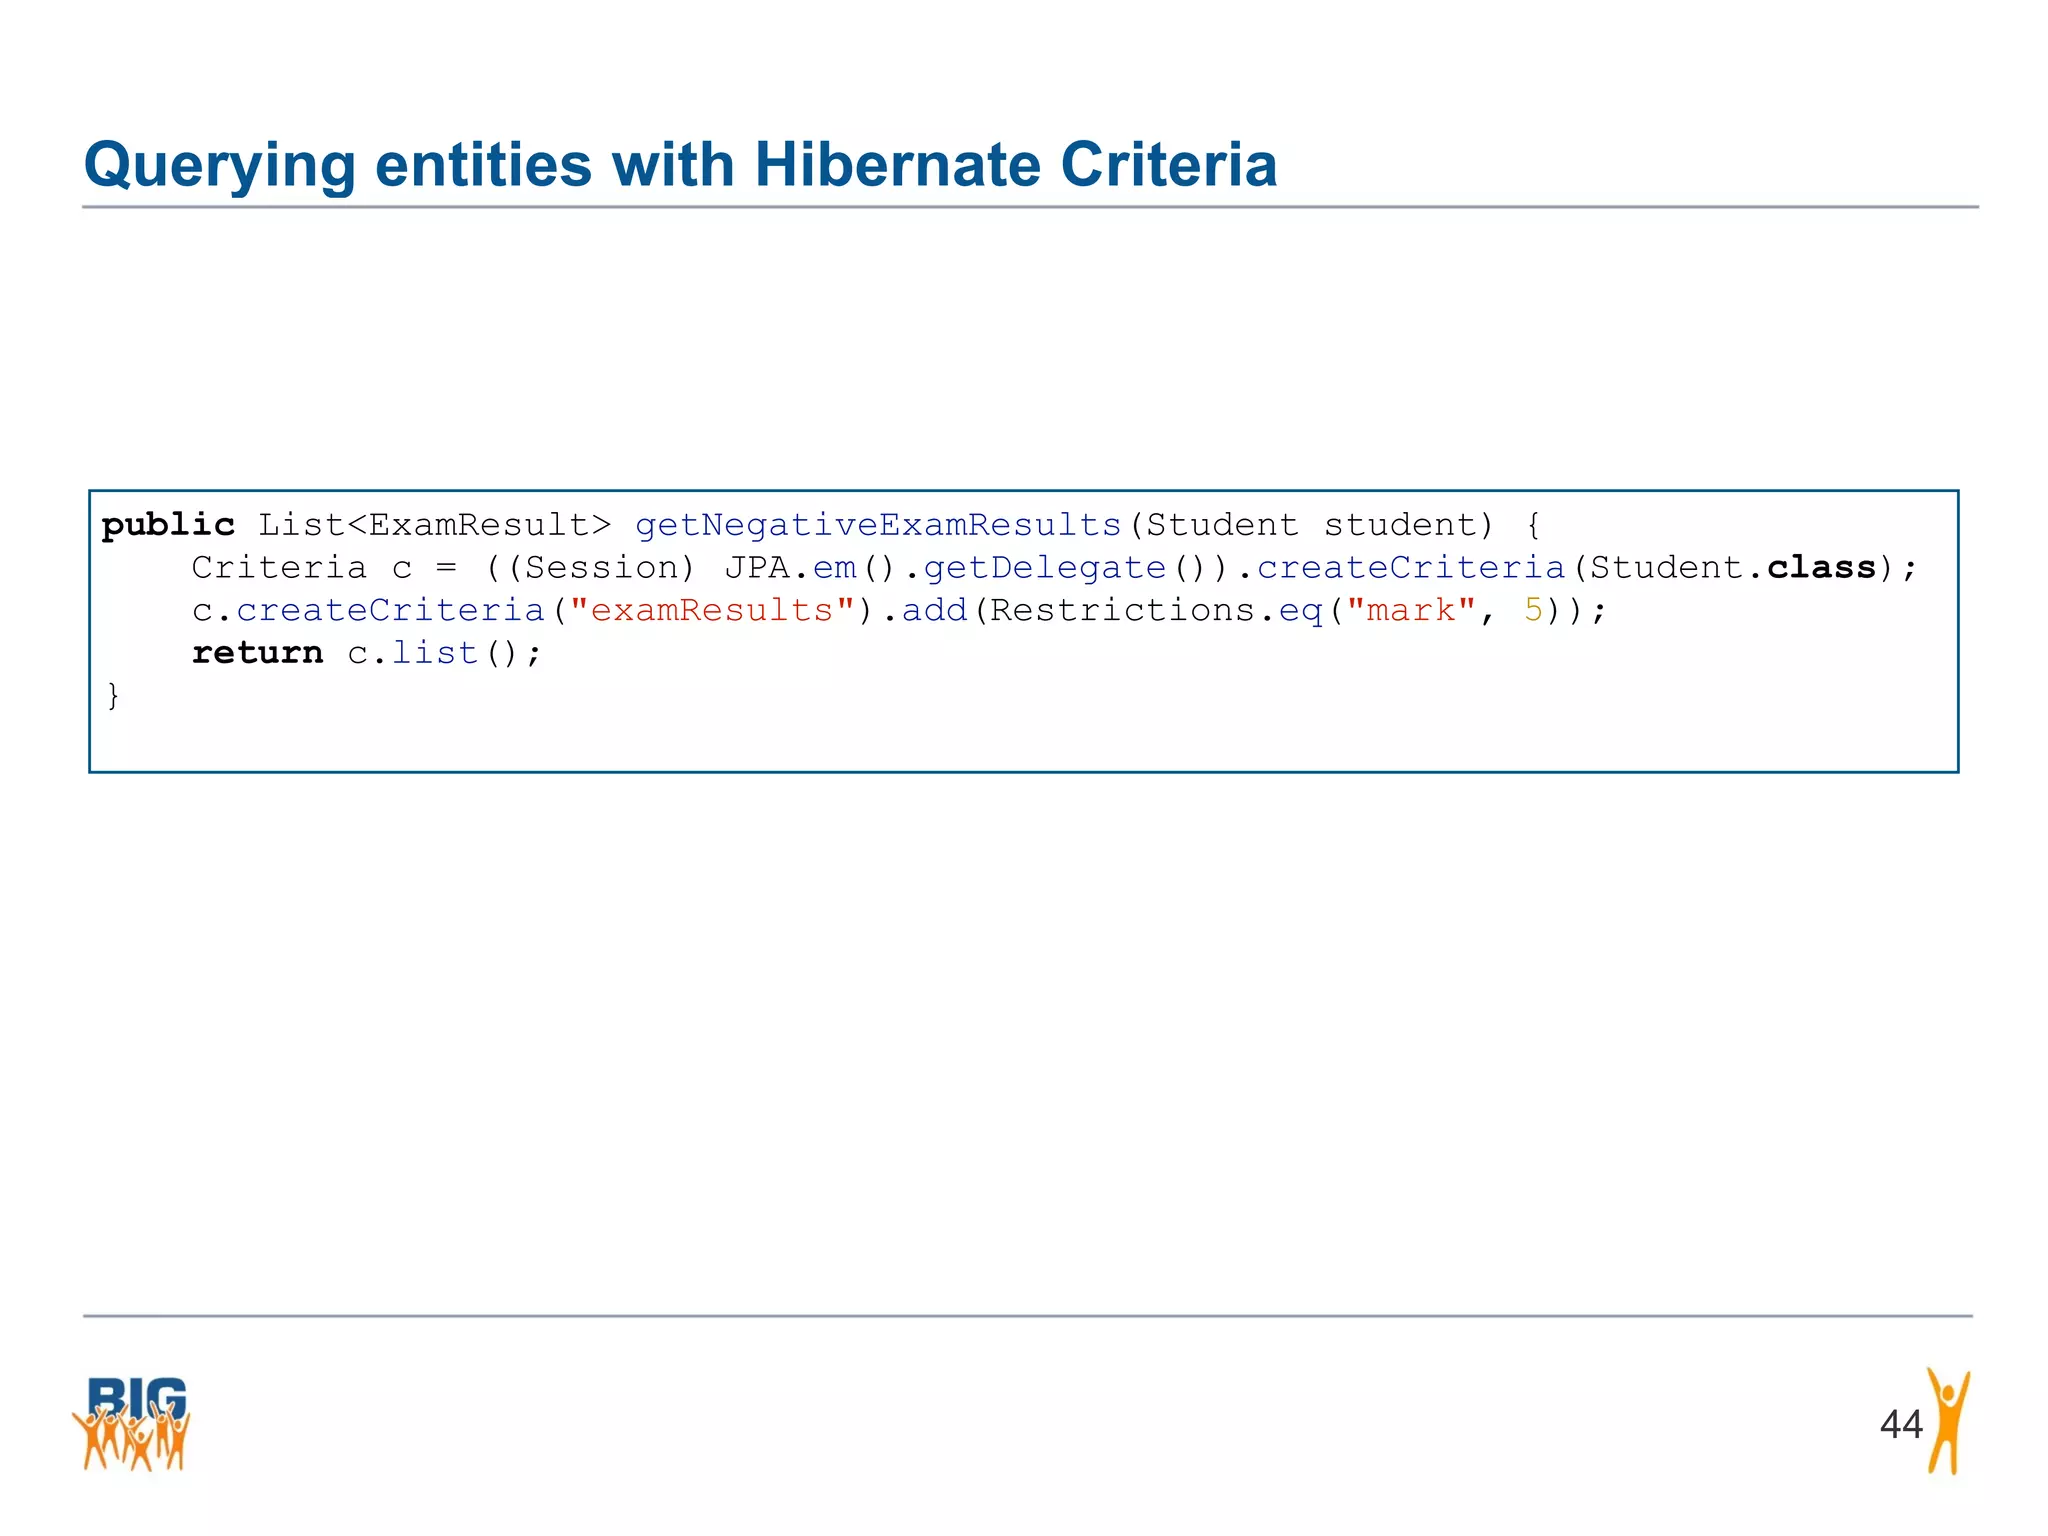Click Student.class createCriteria call
This screenshot has height=1536, width=2048.
point(1410,568)
